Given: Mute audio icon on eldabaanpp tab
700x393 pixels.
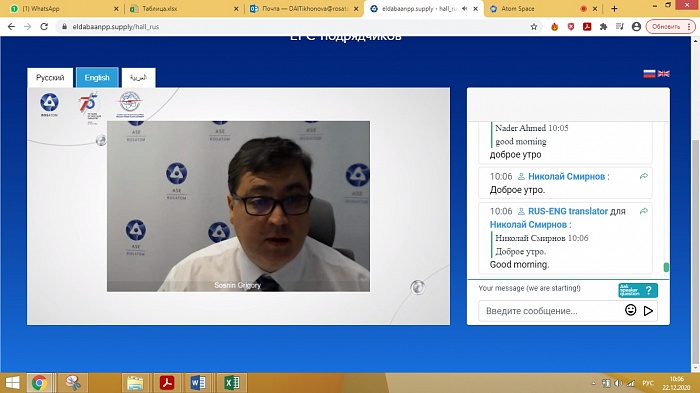Looking at the screenshot, I should coord(465,8).
